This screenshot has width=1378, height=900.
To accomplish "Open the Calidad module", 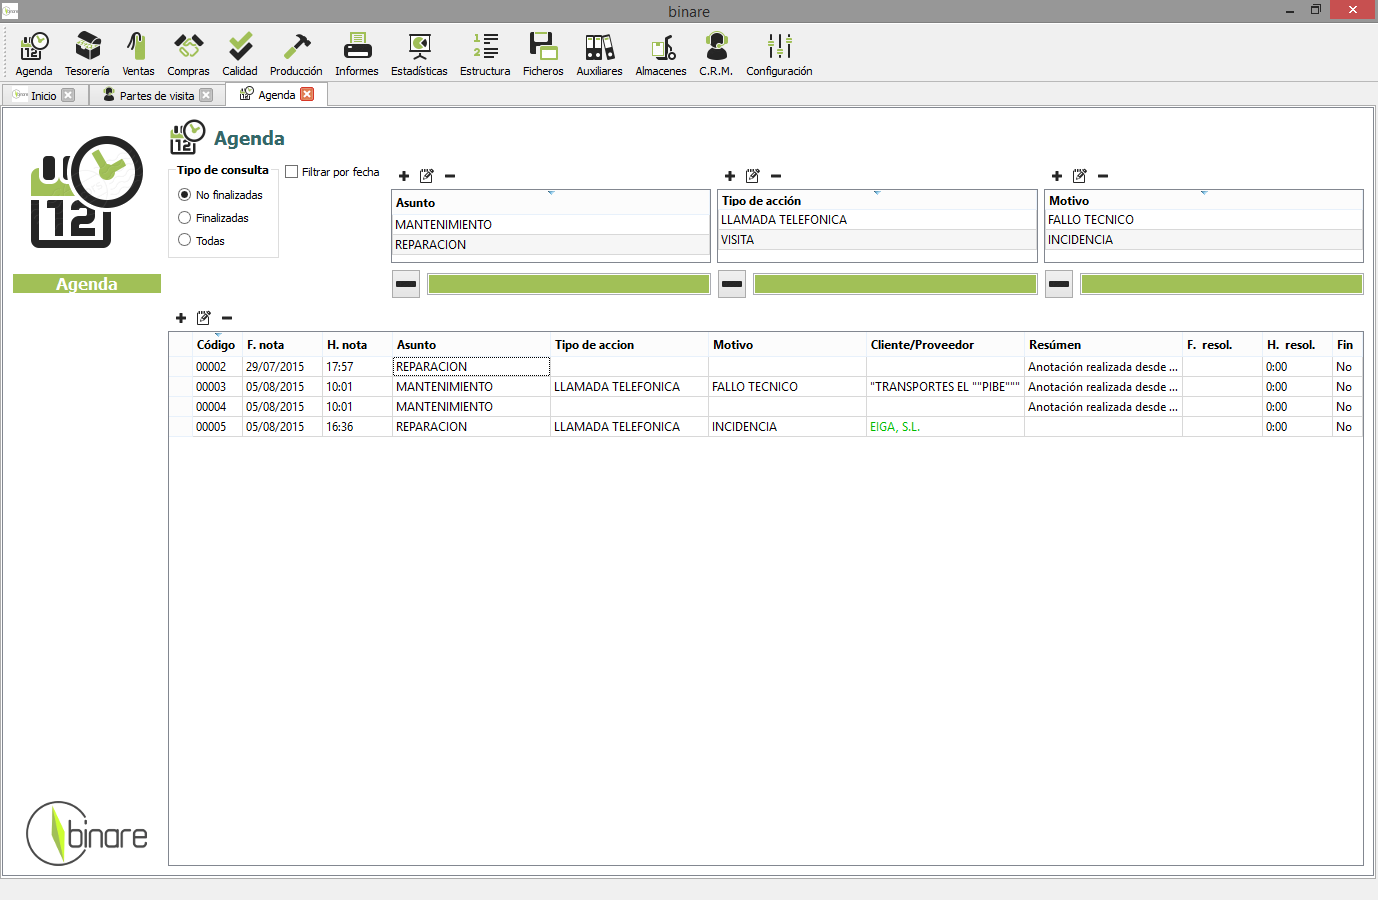I will [240, 54].
